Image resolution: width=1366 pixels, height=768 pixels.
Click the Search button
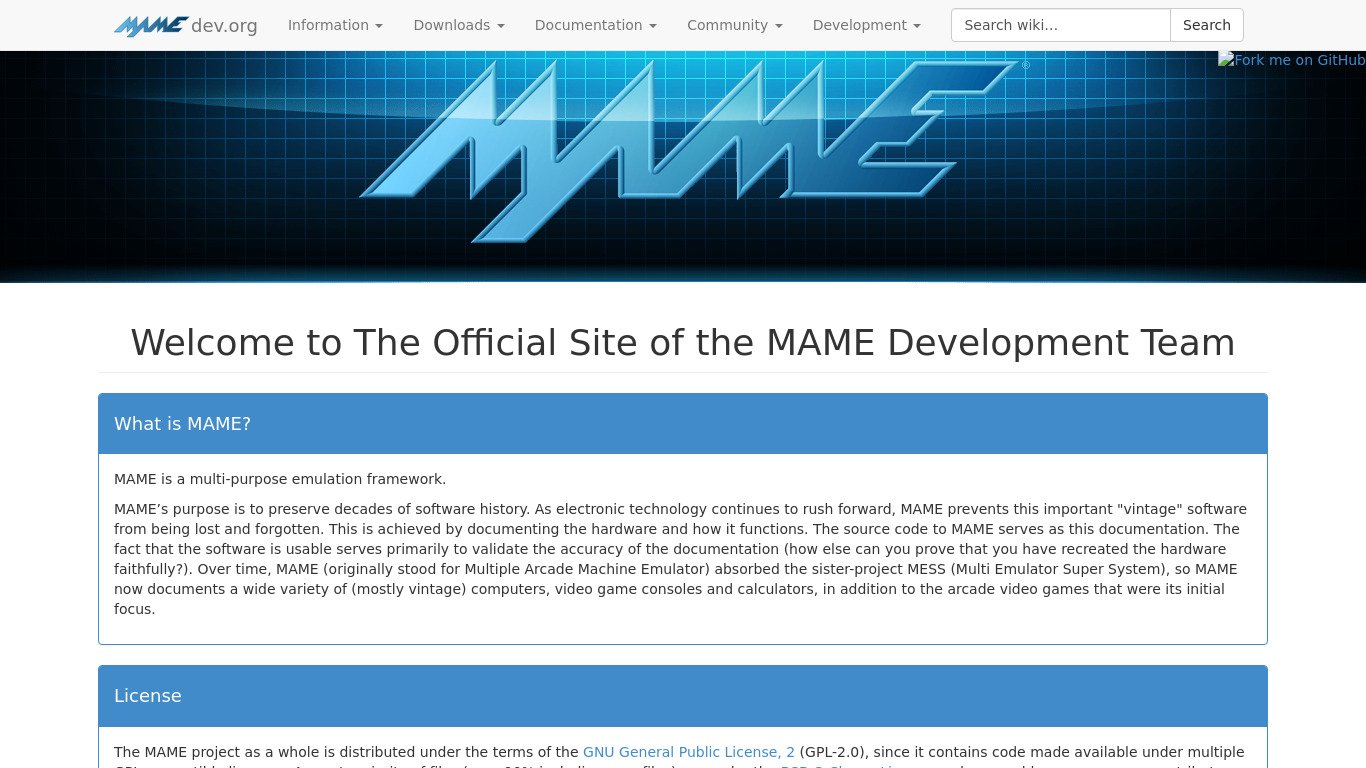point(1207,25)
